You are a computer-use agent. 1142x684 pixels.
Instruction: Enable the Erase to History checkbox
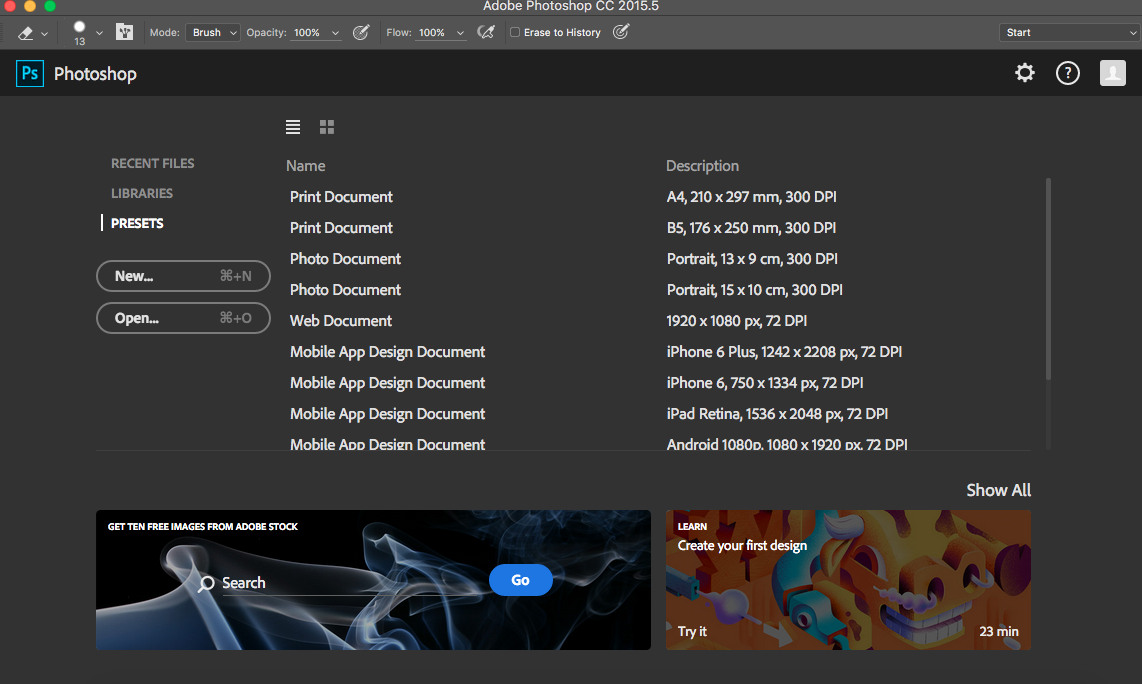pos(515,33)
